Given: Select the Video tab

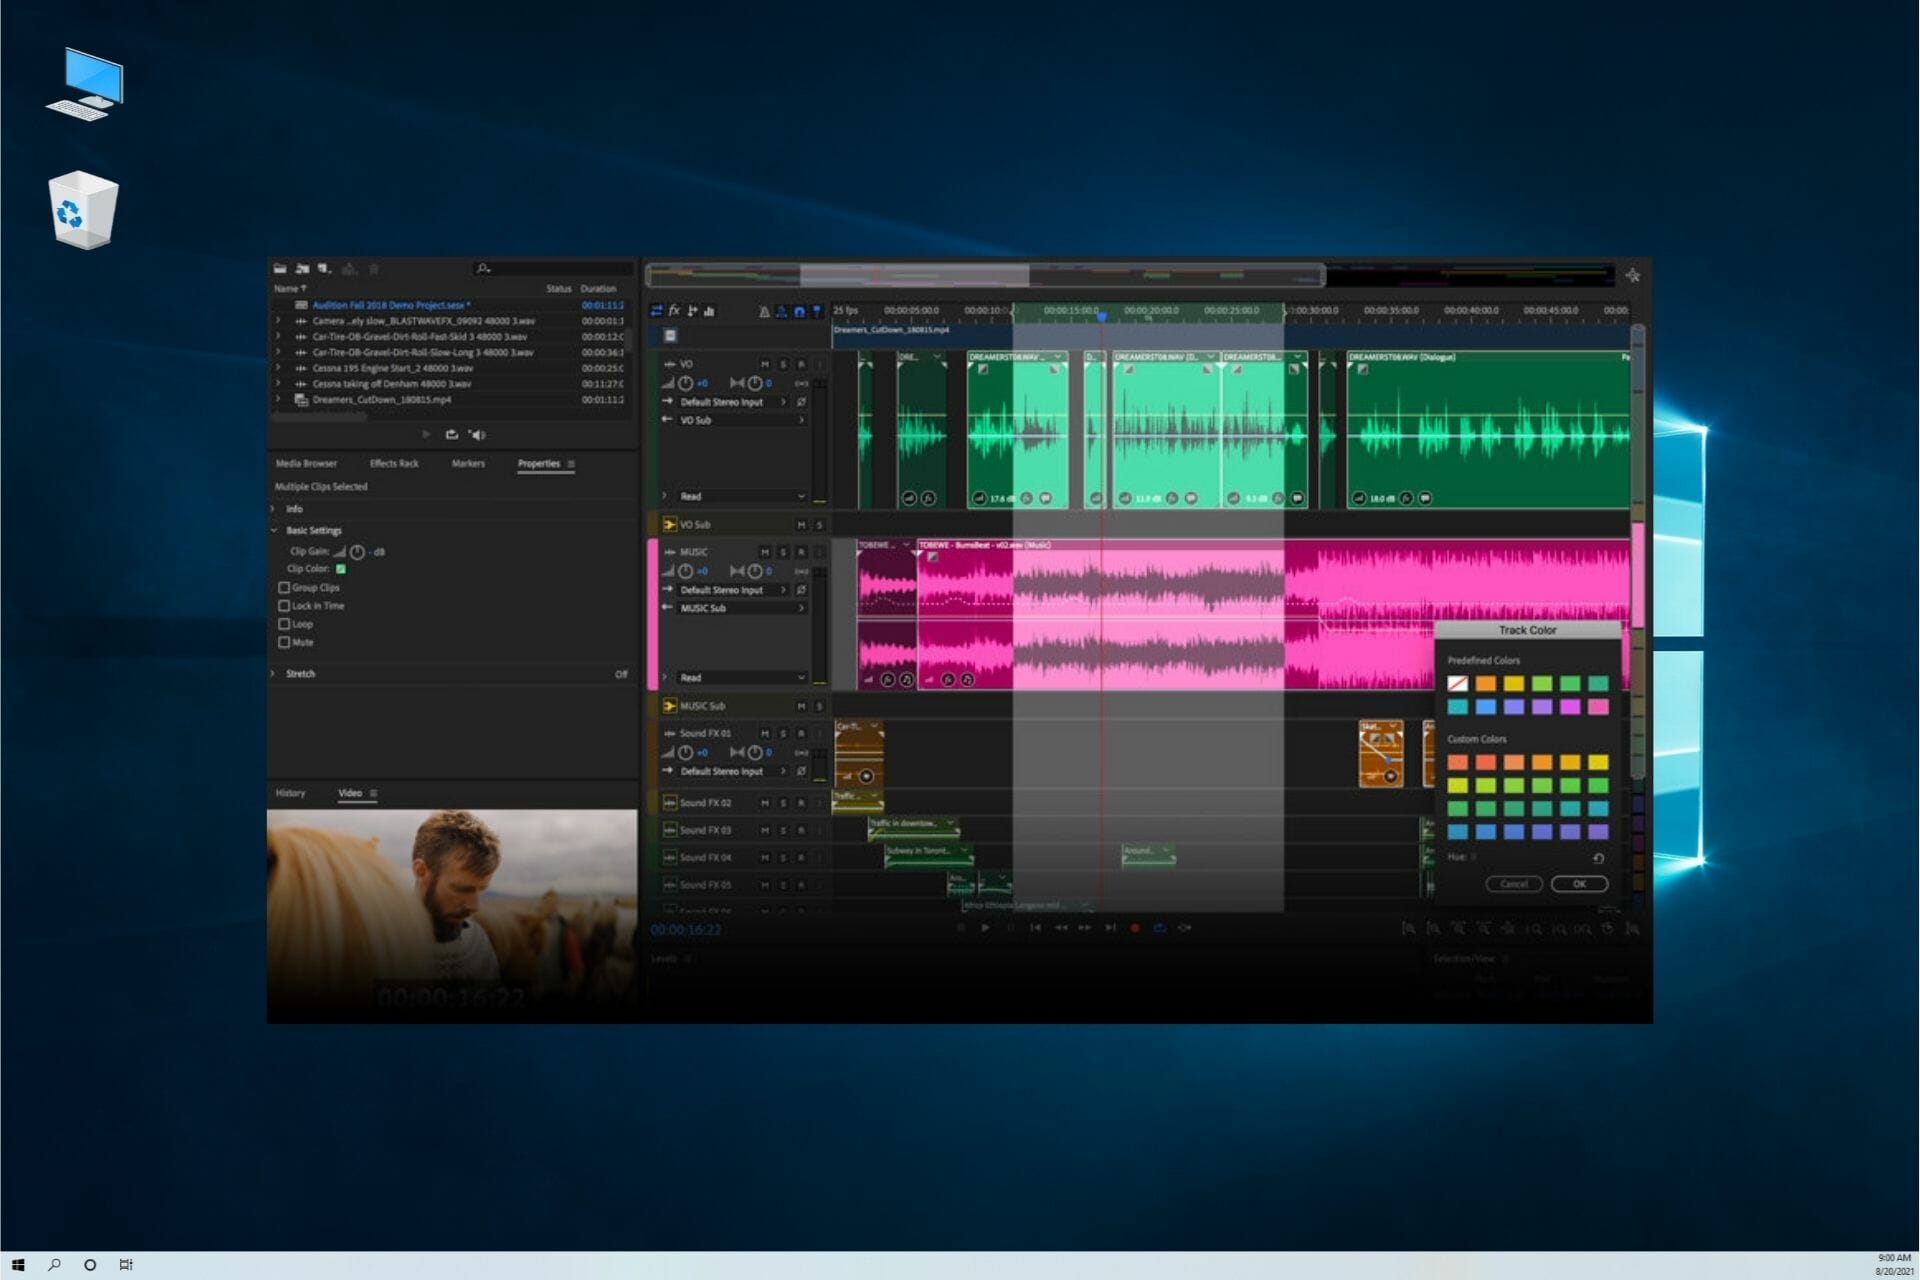Looking at the screenshot, I should click(x=350, y=793).
